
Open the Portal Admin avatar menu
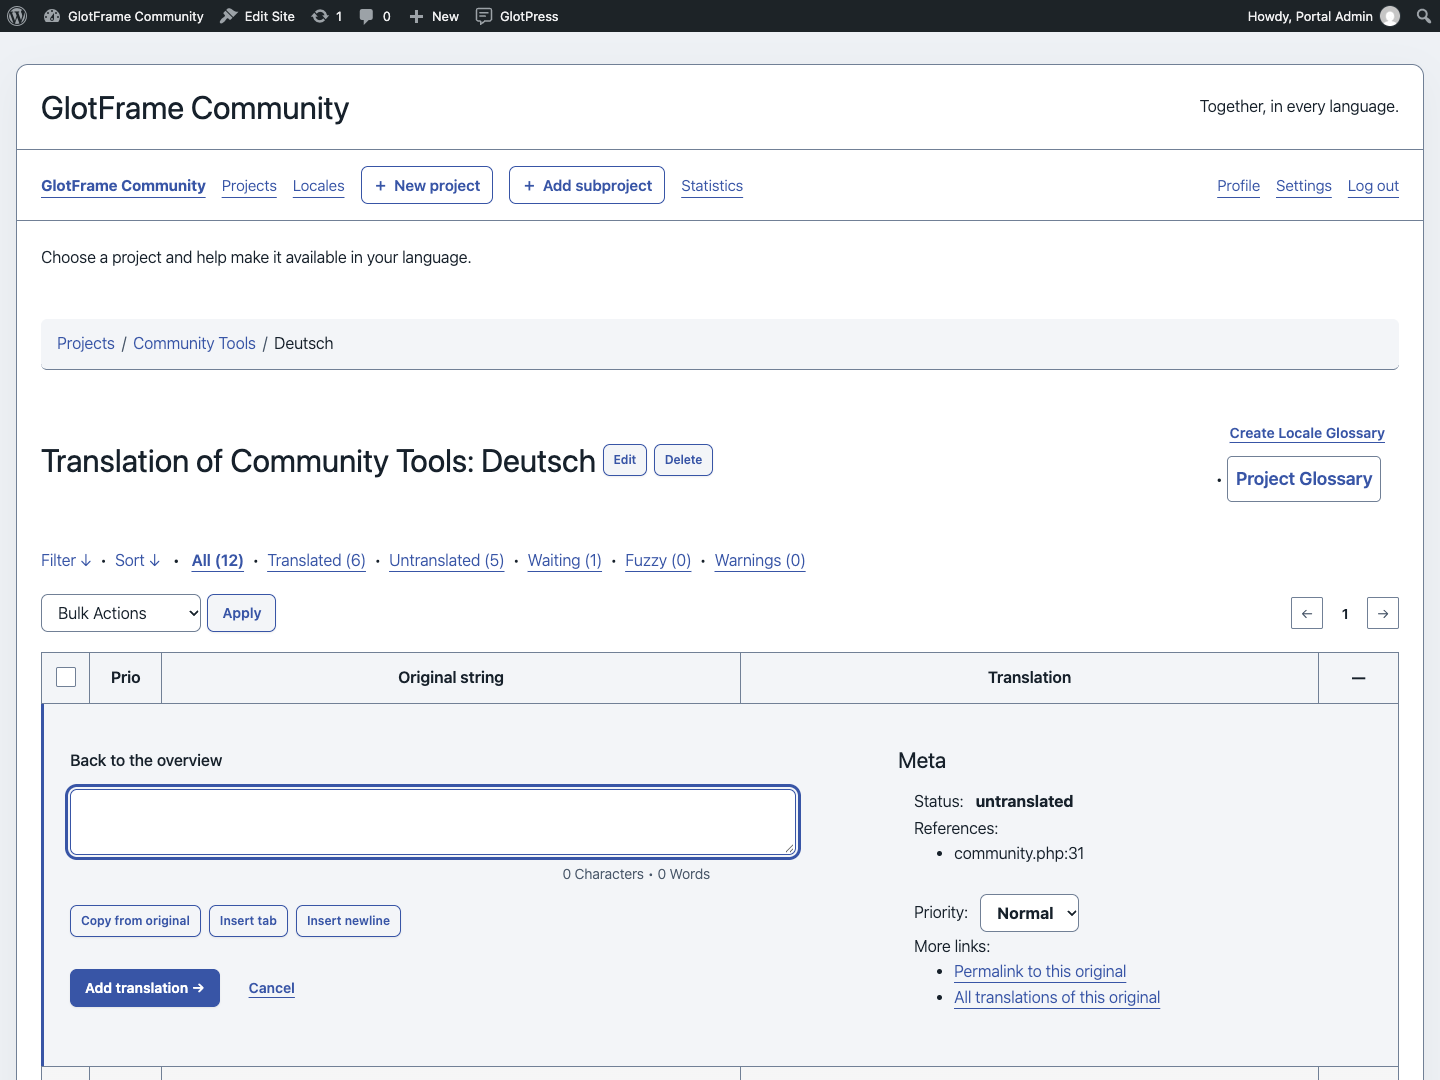coord(1323,16)
